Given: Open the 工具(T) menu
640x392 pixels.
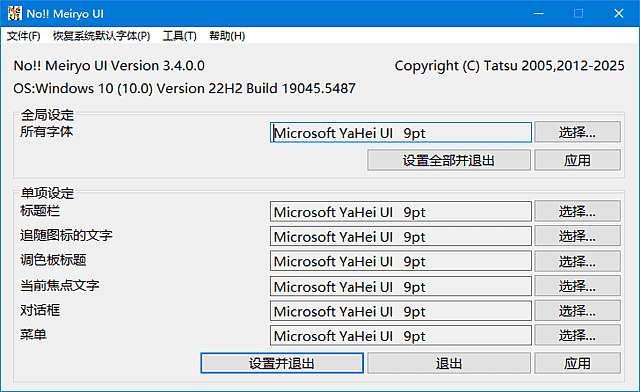Looking at the screenshot, I should [x=180, y=36].
